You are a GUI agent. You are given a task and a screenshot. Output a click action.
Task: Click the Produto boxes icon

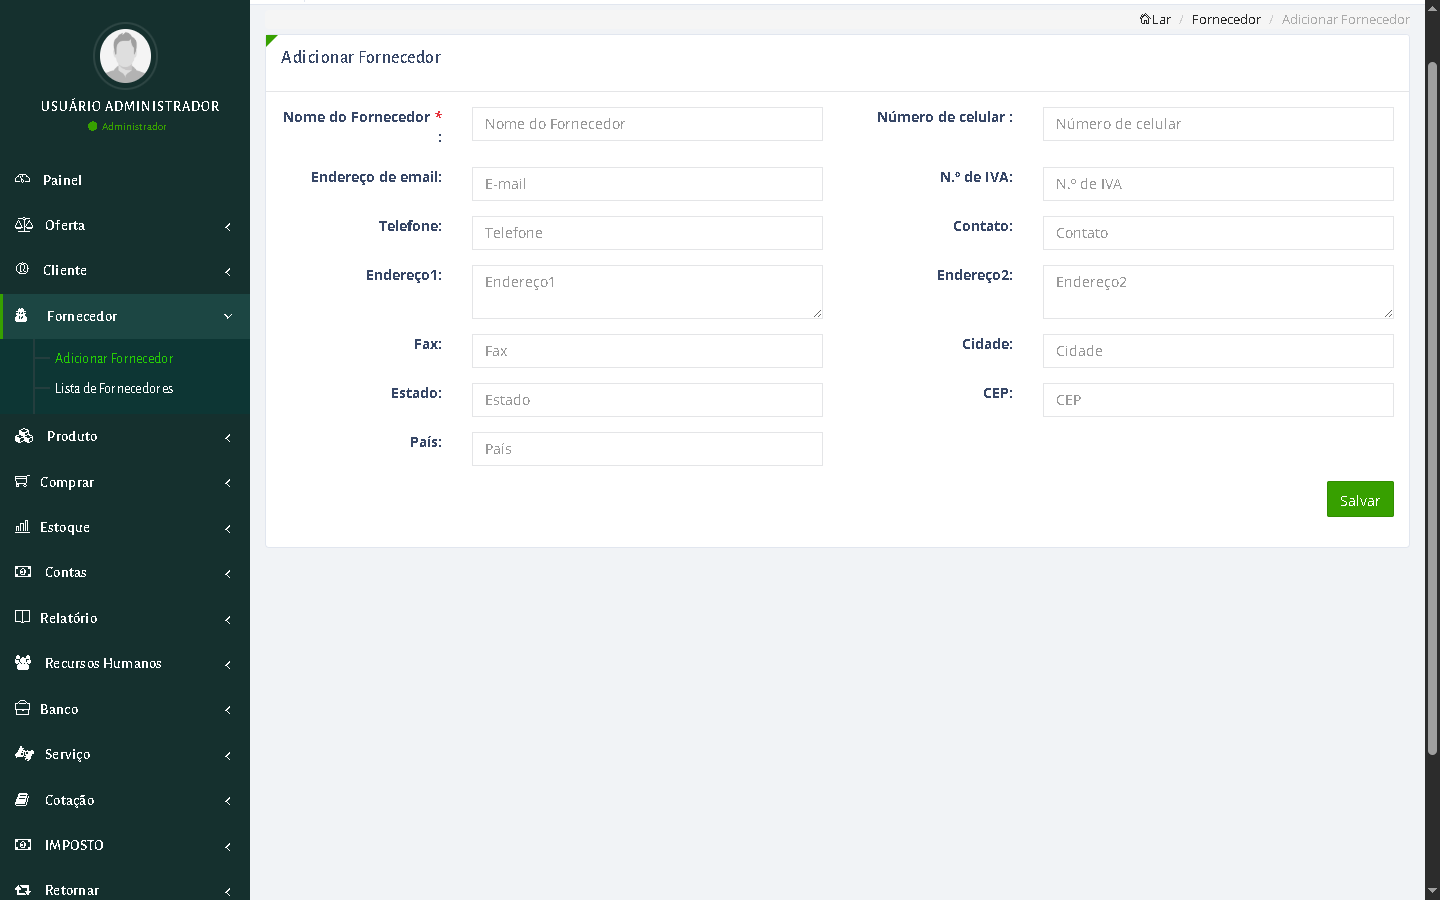pyautogui.click(x=24, y=436)
